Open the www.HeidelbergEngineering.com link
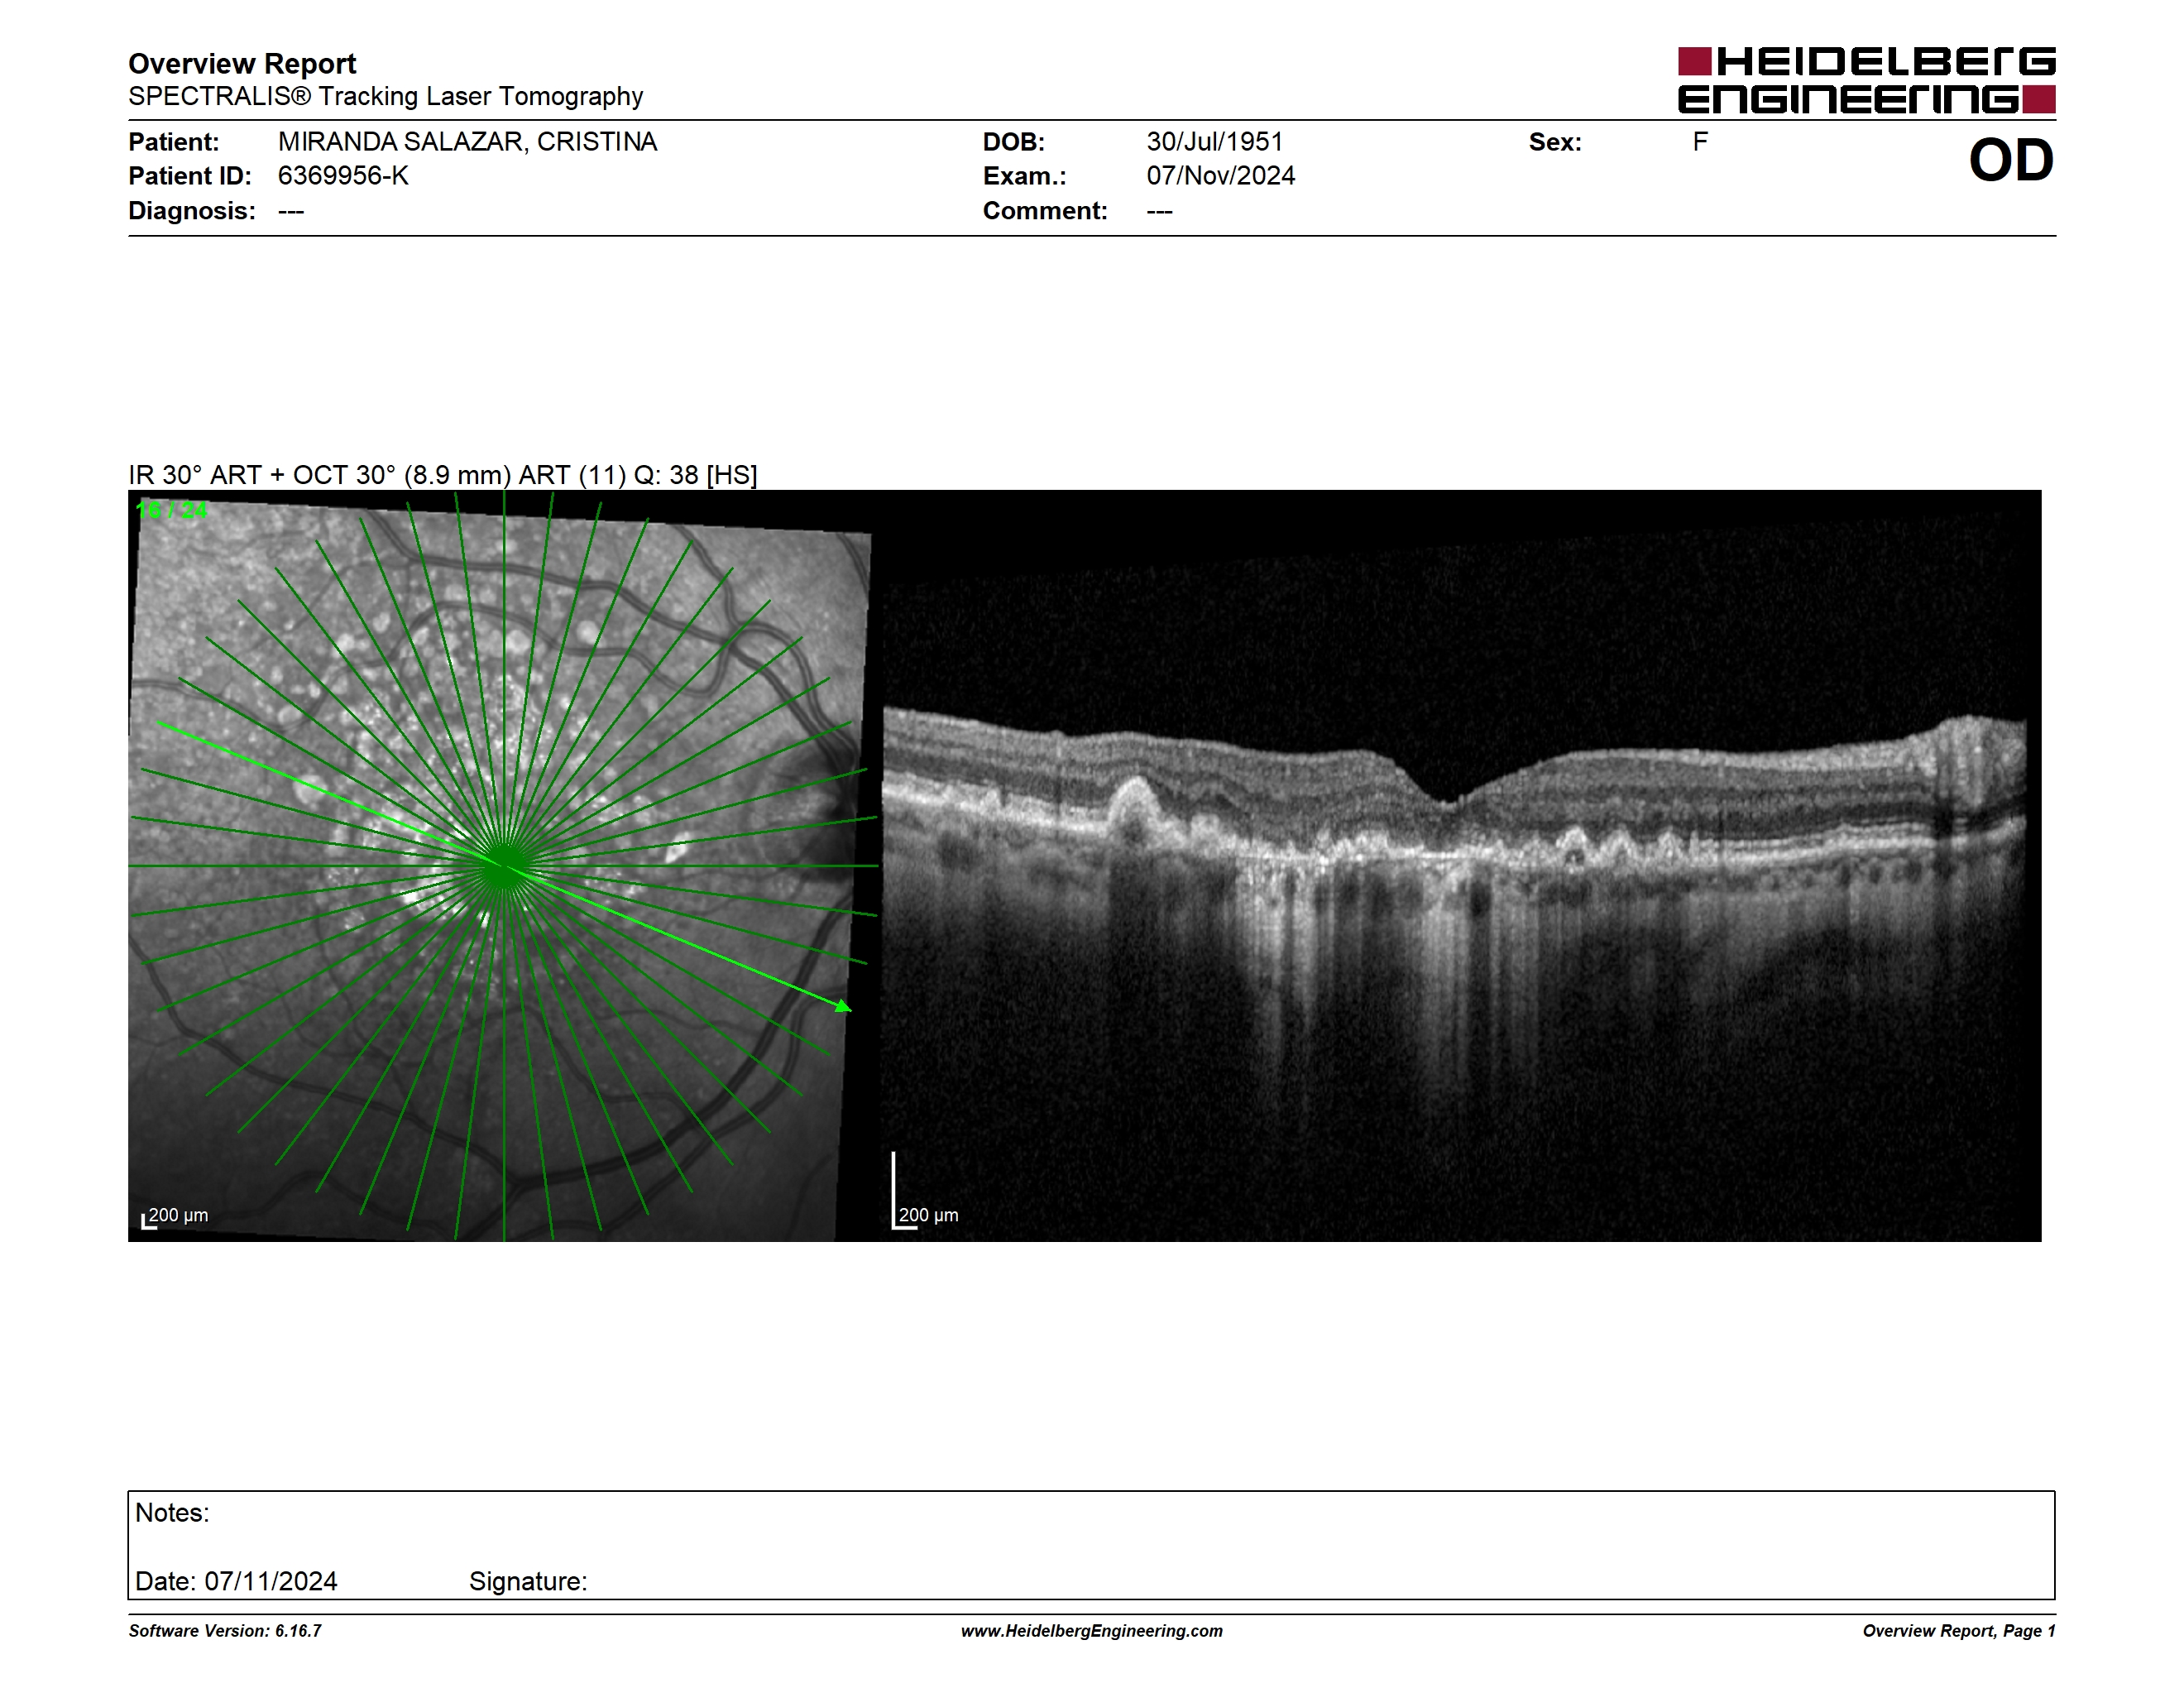The image size is (2184, 1688). pos(1092,1631)
